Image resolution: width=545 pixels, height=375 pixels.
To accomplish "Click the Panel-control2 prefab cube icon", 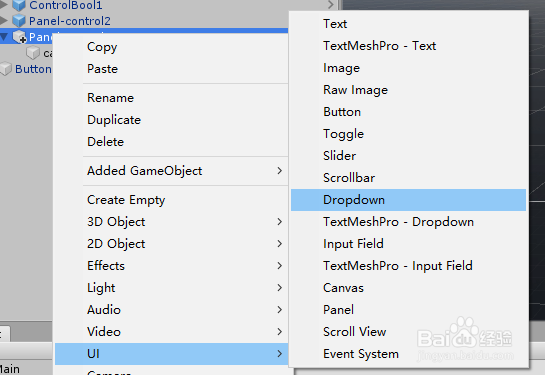I will 19,21.
